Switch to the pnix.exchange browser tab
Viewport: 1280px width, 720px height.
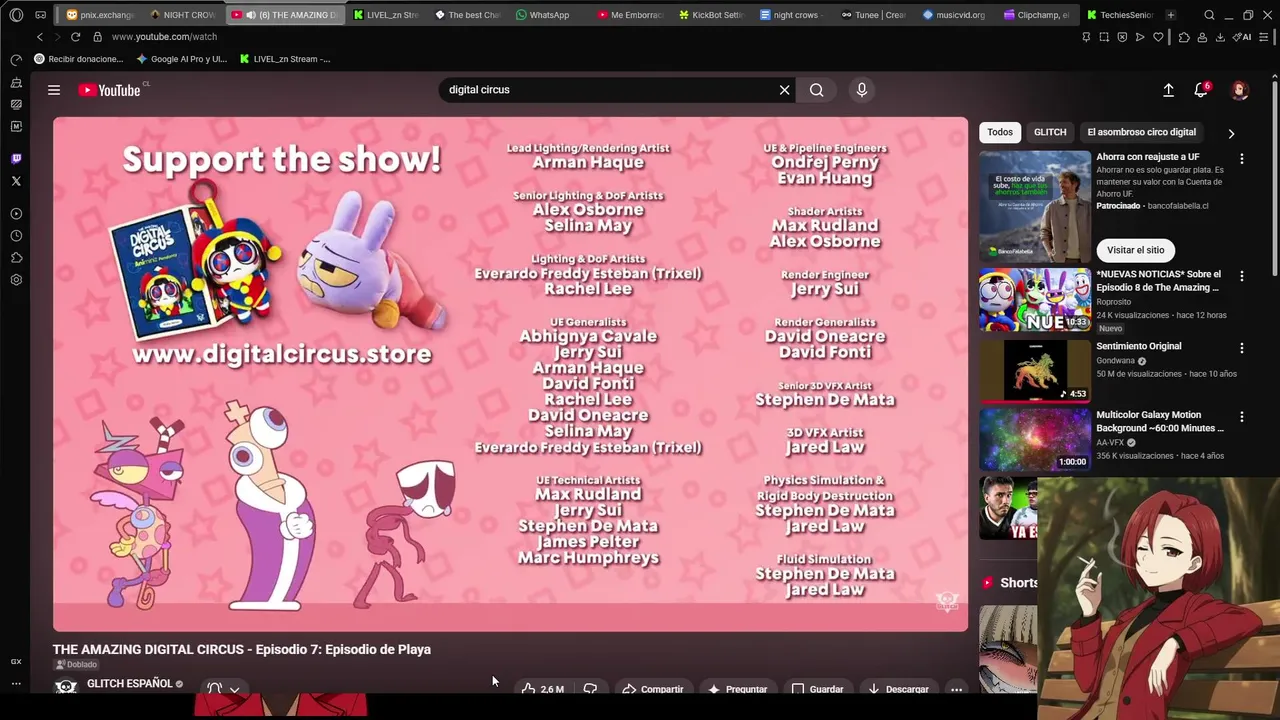[x=100, y=15]
